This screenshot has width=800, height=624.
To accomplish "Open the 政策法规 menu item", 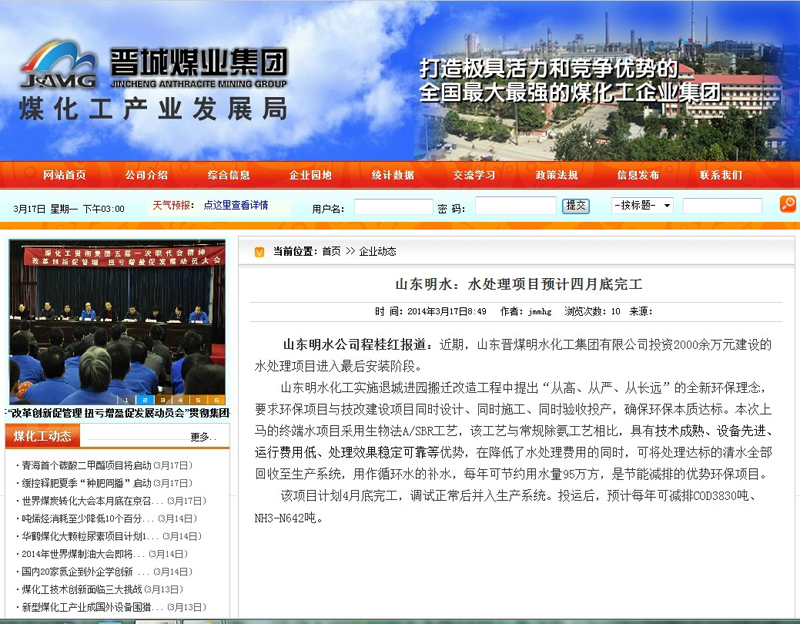I will coord(557,175).
